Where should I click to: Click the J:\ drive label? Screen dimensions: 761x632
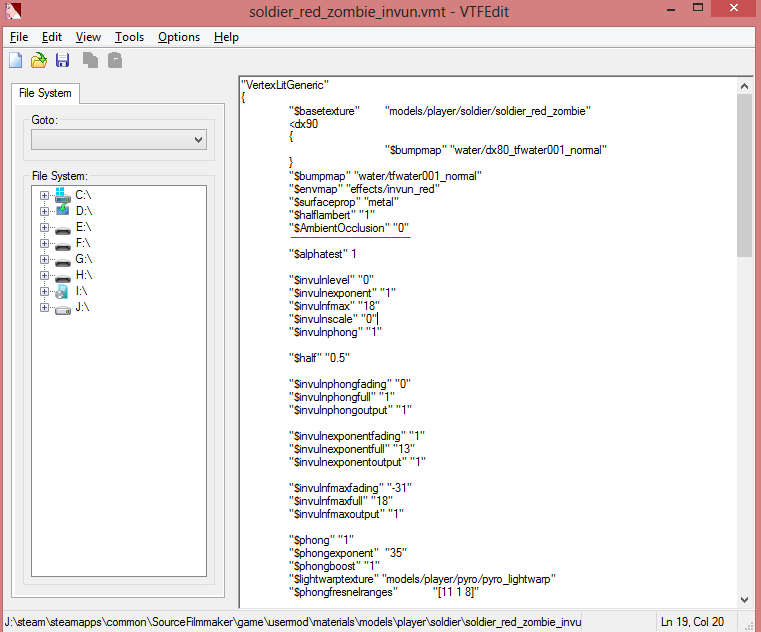coord(82,307)
